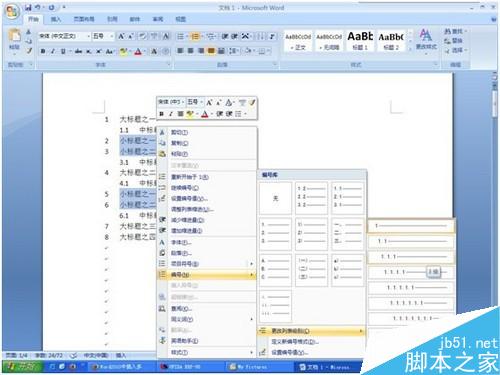Toggle Bold on floating mini toolbar

(x=161, y=114)
